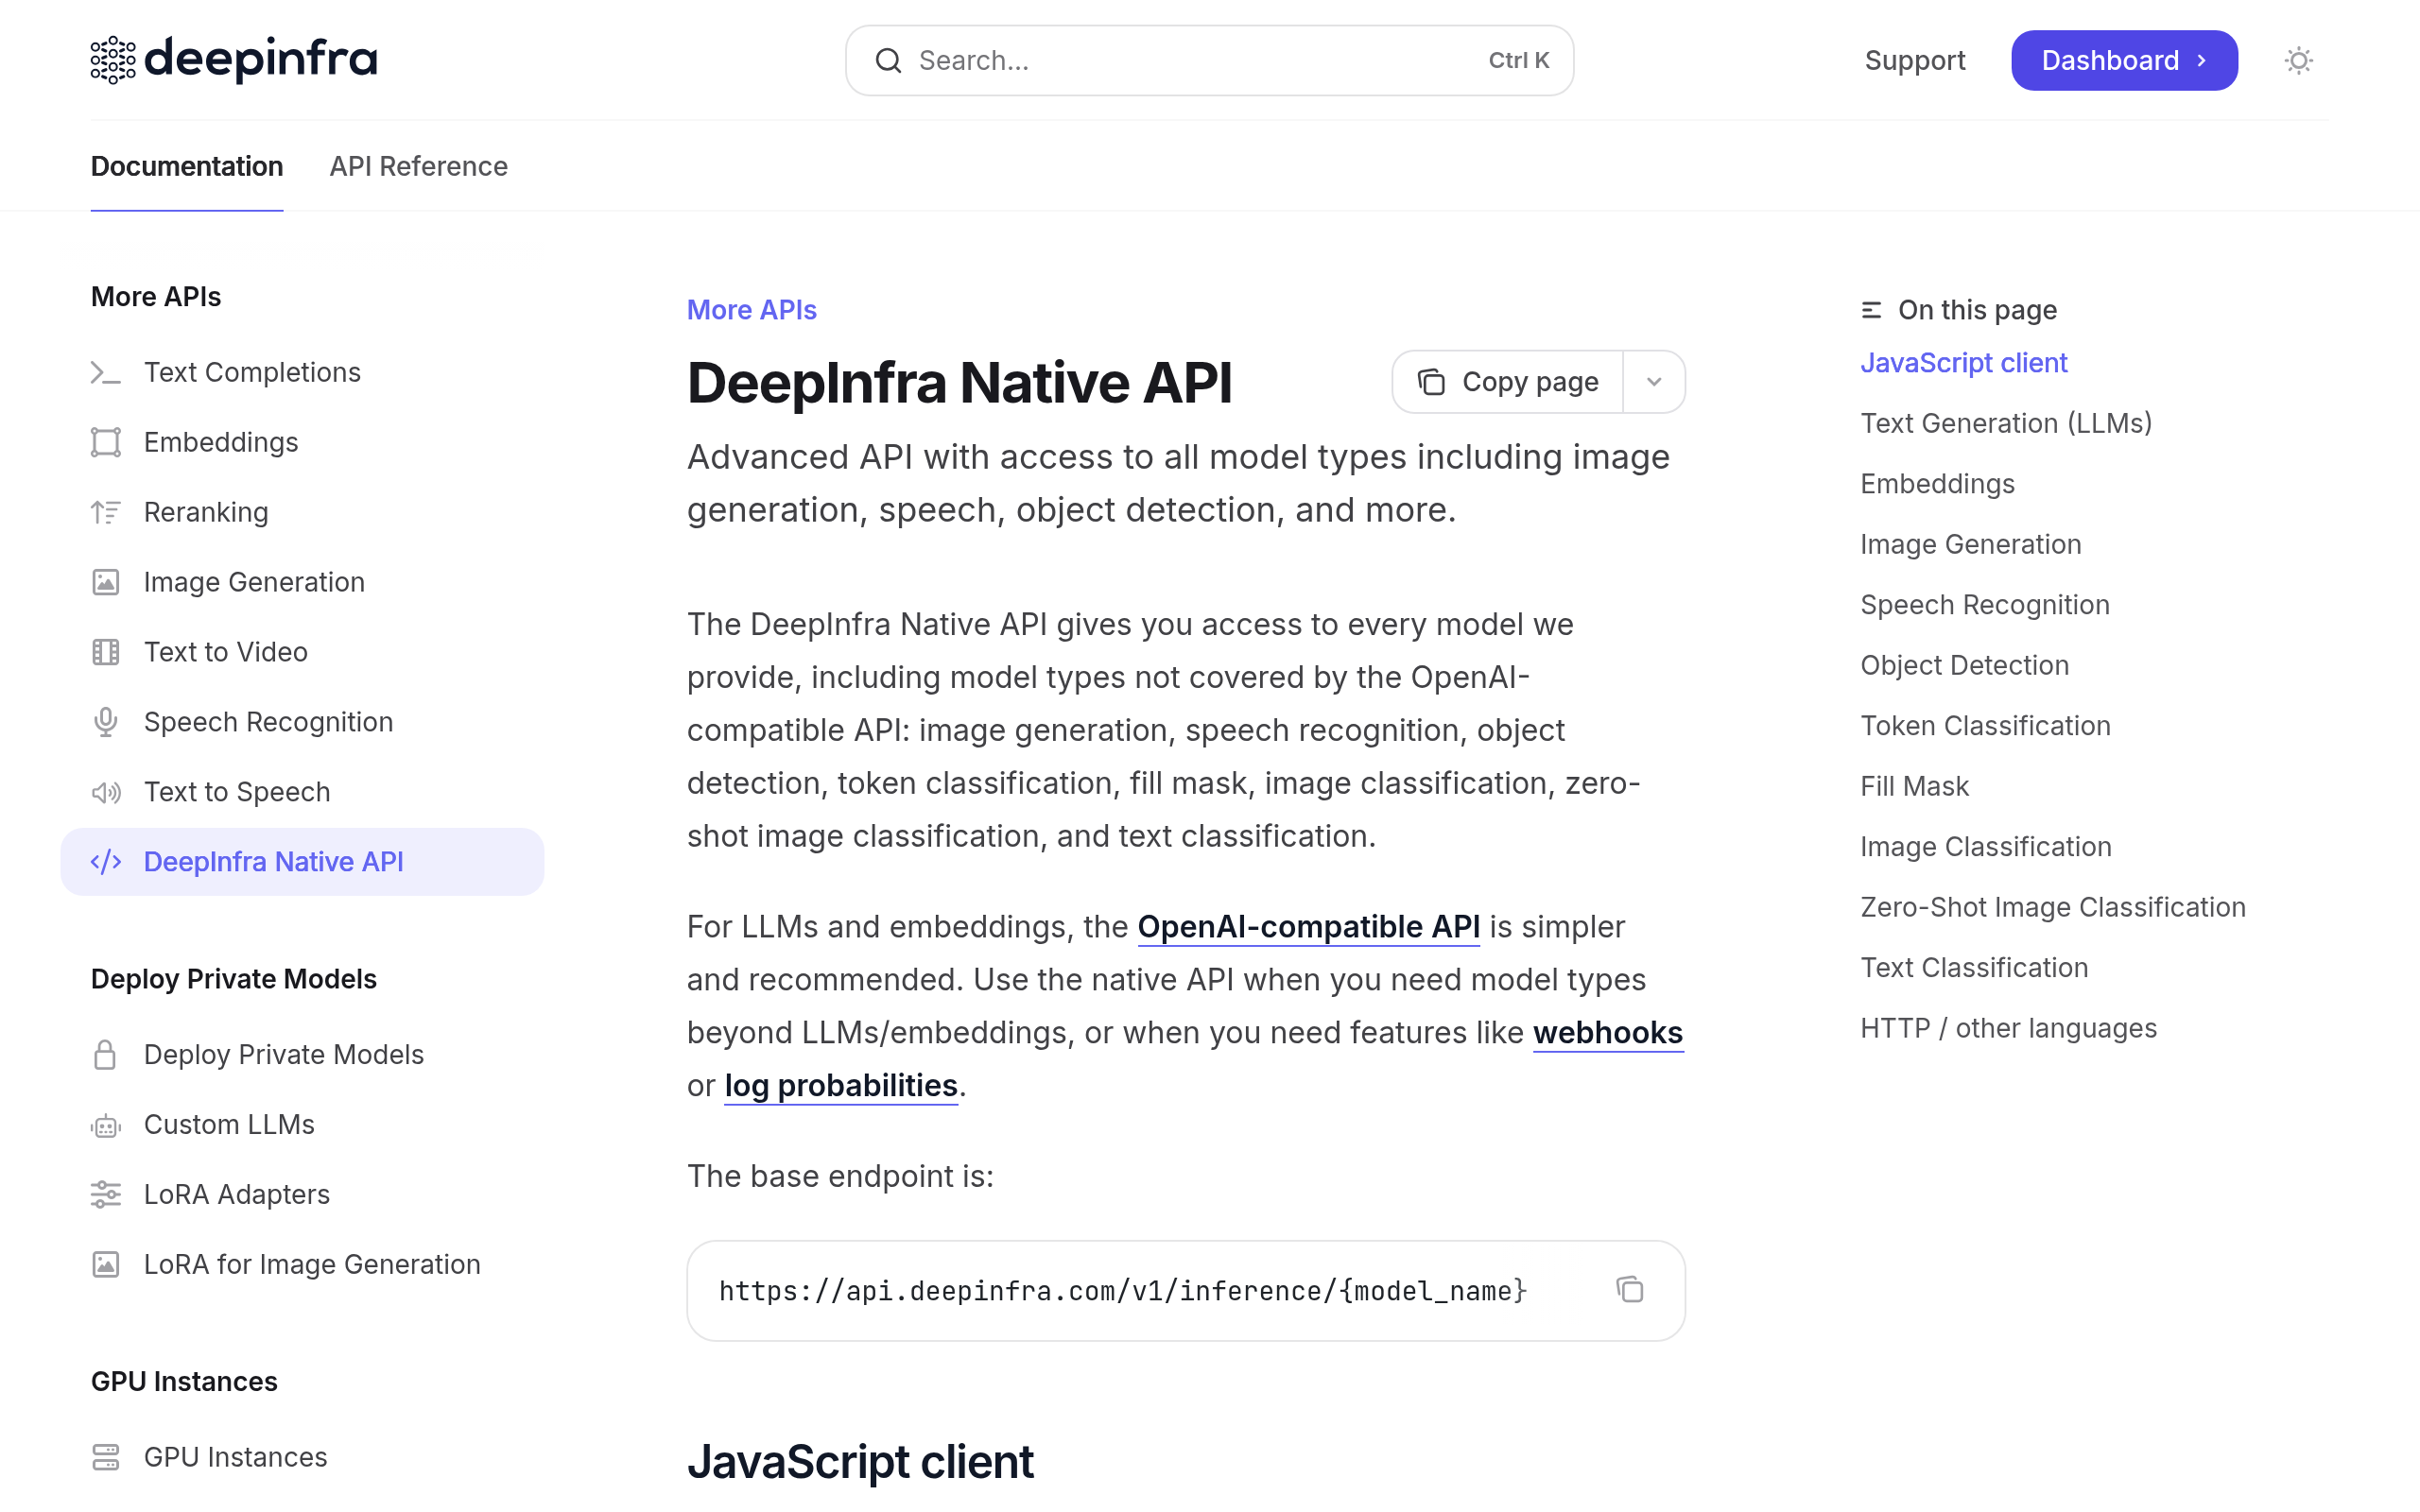This screenshot has height=1512, width=2420.
Task: Jump to Image Generation in page outline
Action: pos(1970,544)
